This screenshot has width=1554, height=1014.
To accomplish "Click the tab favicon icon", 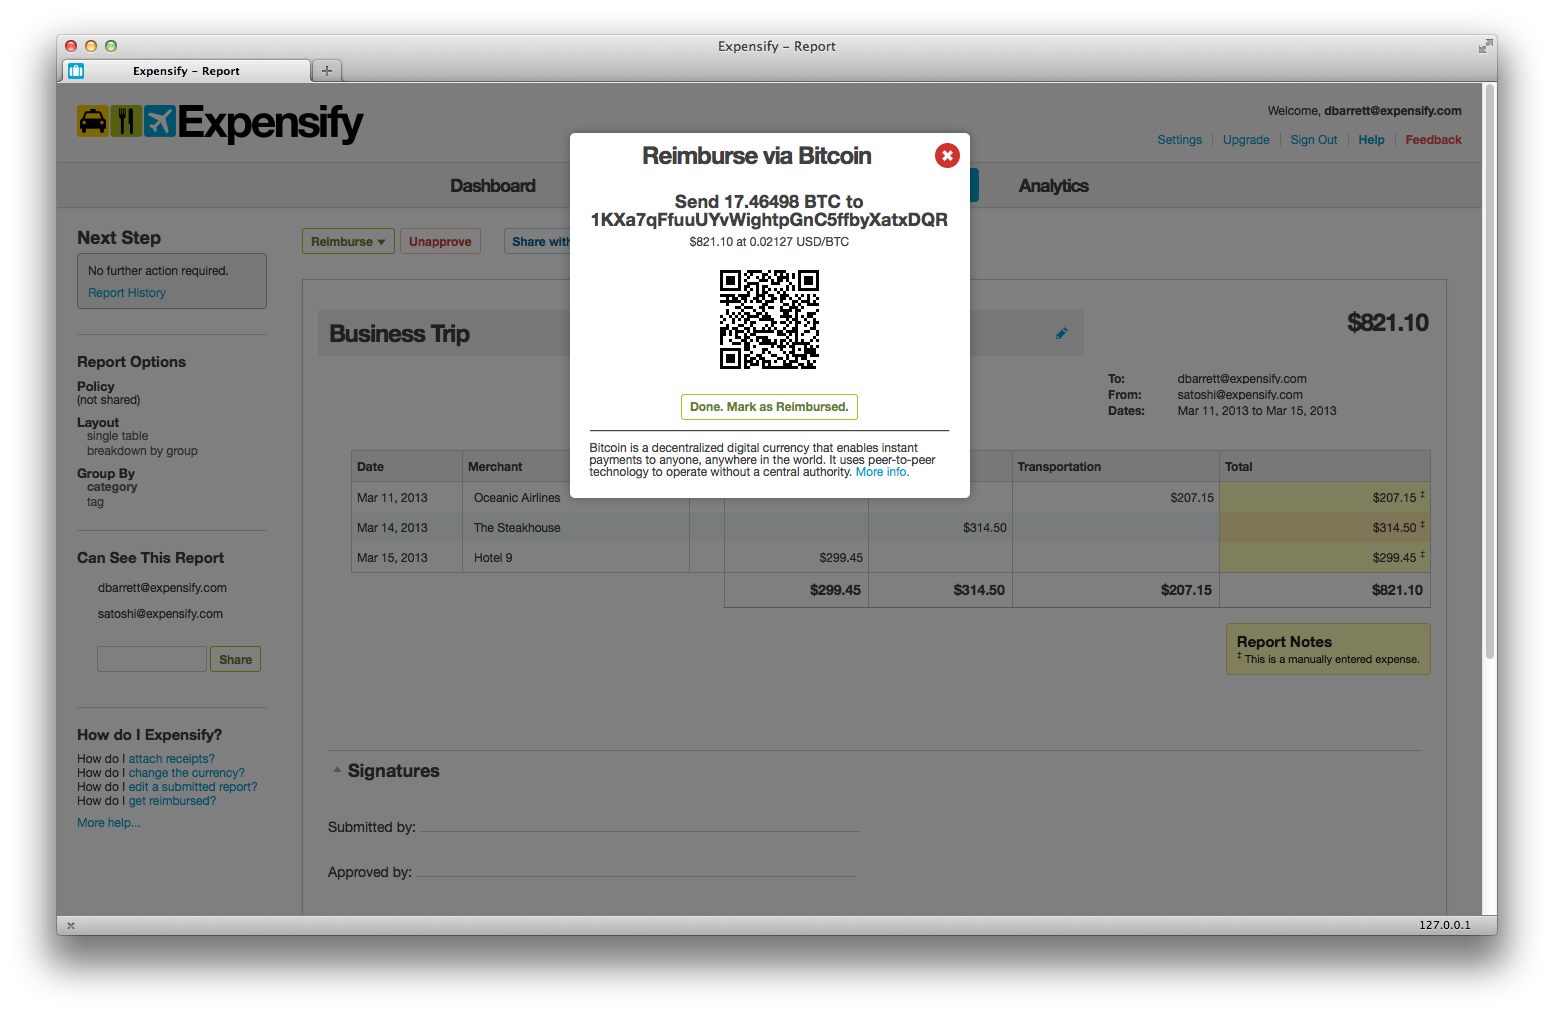I will coord(77,71).
